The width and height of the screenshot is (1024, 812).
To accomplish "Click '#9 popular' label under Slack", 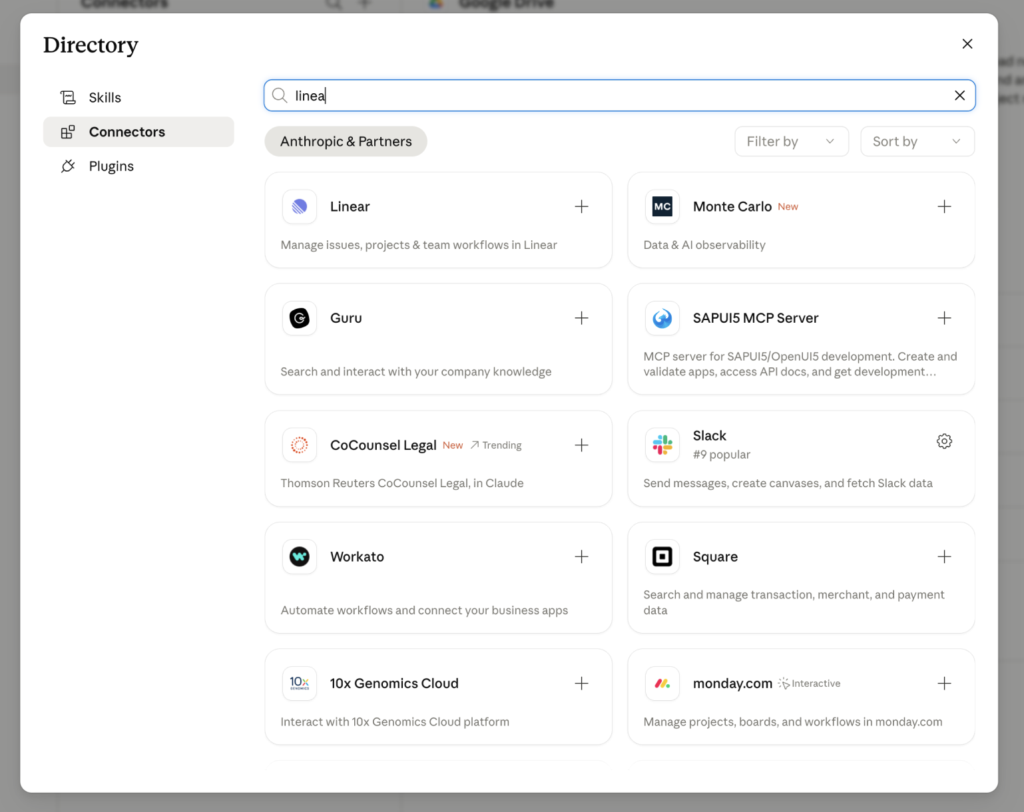I will point(721,455).
